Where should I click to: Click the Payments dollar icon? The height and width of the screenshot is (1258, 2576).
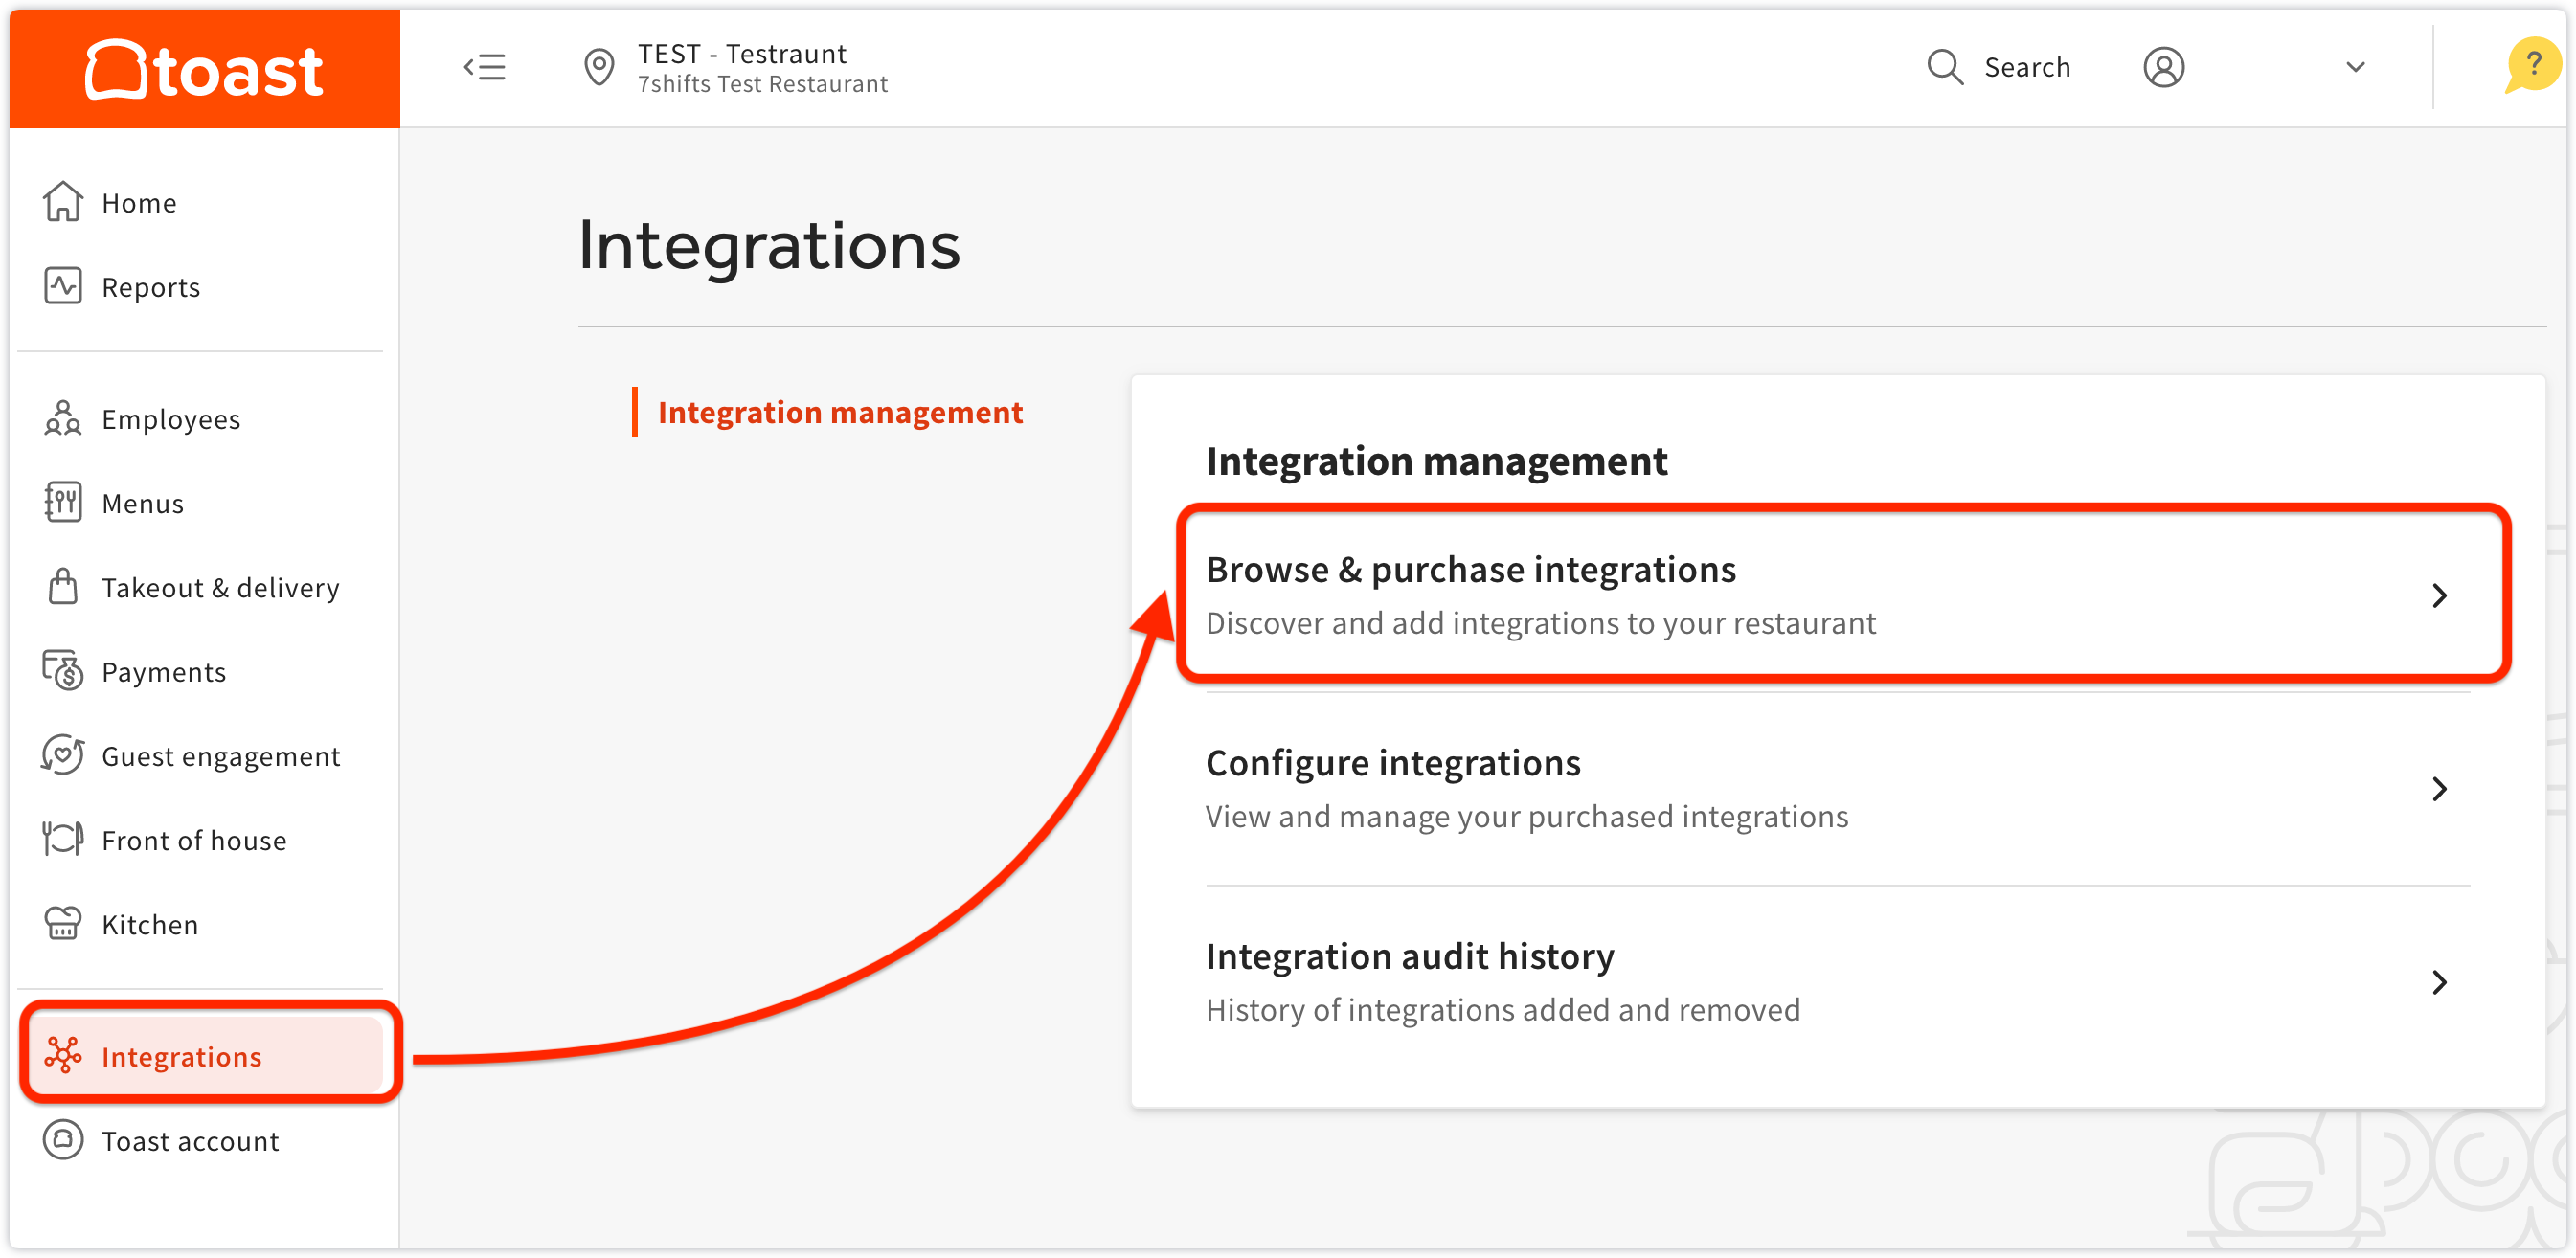click(62, 671)
